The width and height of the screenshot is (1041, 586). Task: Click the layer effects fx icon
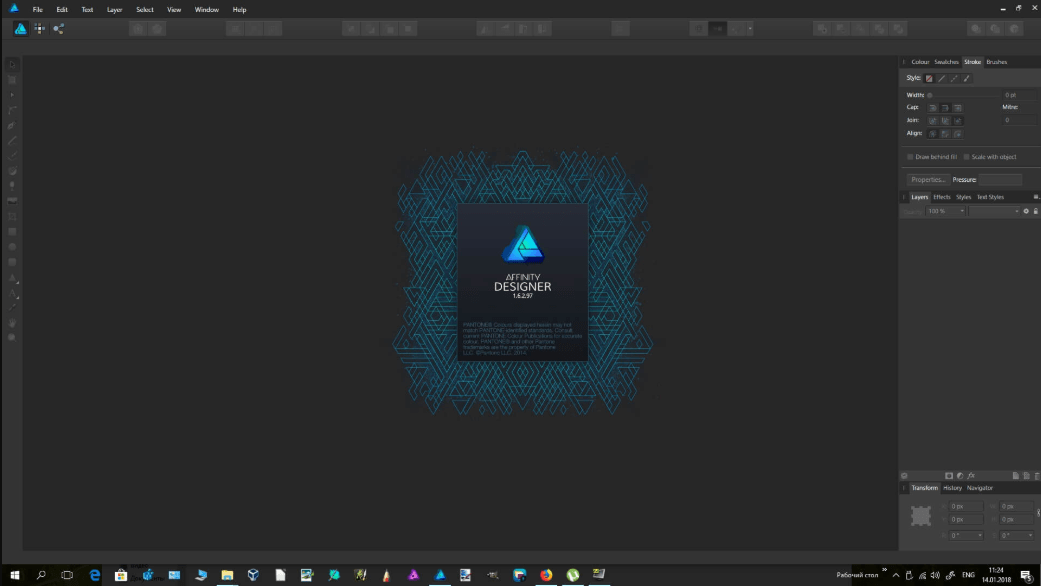click(x=971, y=475)
